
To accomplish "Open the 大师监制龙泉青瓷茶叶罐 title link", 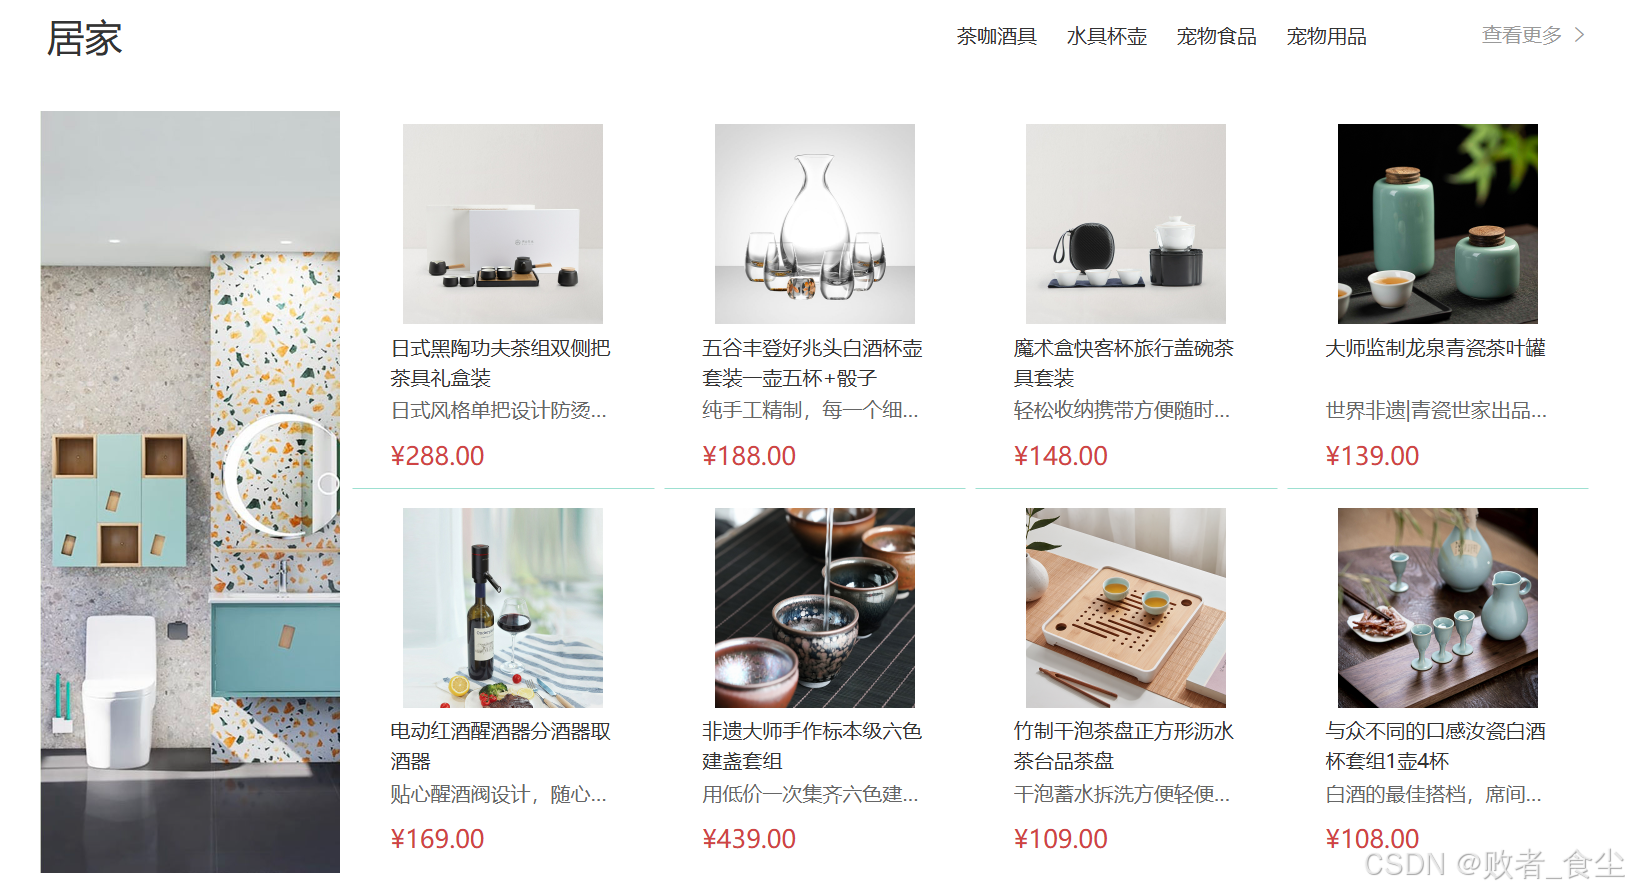I will click(1435, 348).
